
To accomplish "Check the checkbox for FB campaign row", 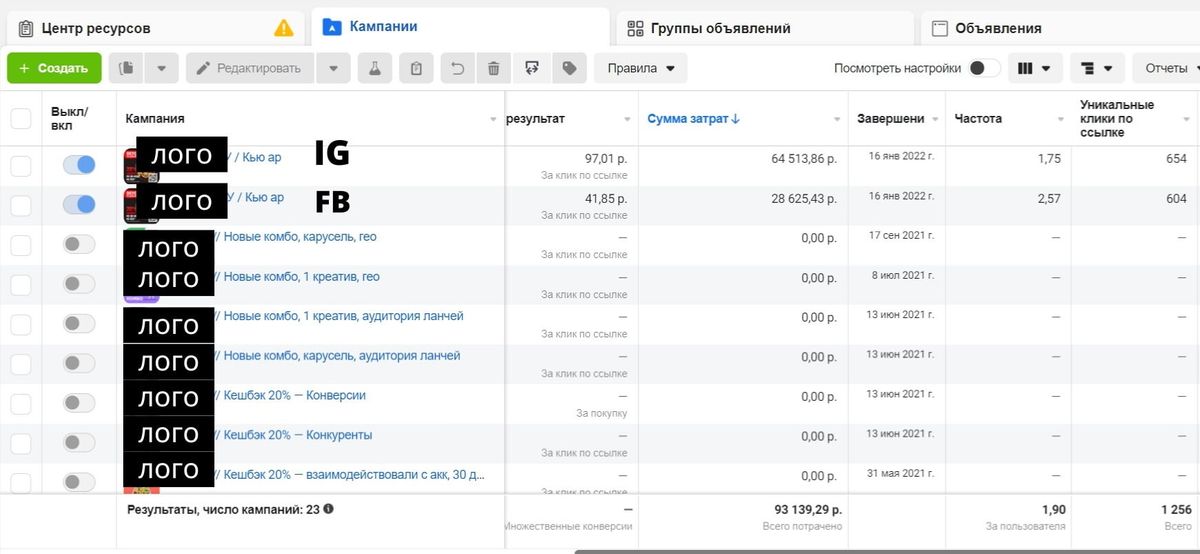I will tap(20, 205).
